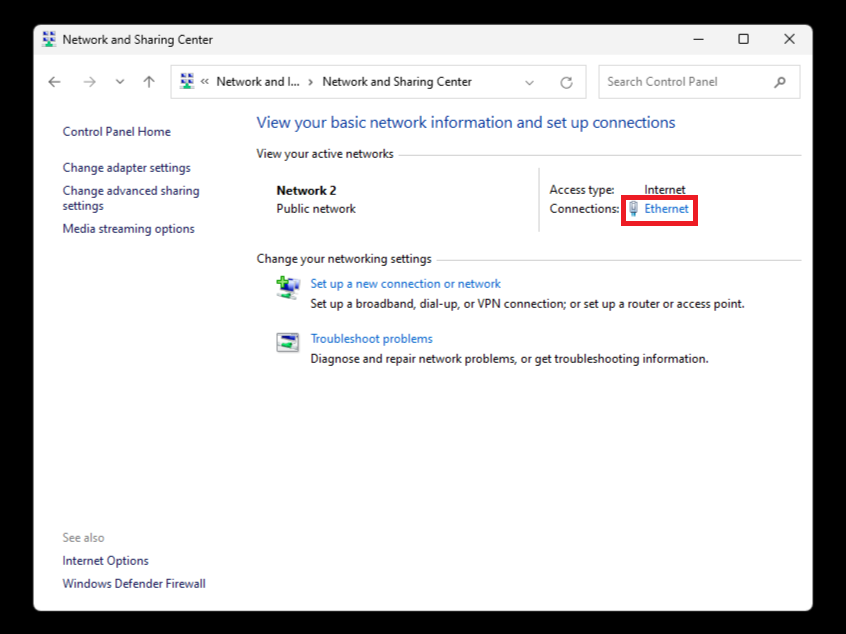
Task: Click the Troubleshoot problems icon
Action: 288,343
